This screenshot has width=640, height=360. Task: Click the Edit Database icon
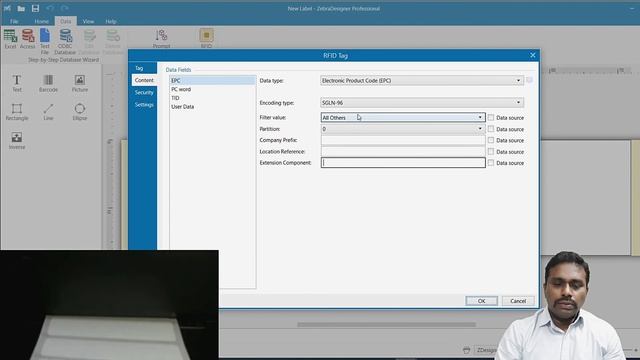[x=89, y=41]
